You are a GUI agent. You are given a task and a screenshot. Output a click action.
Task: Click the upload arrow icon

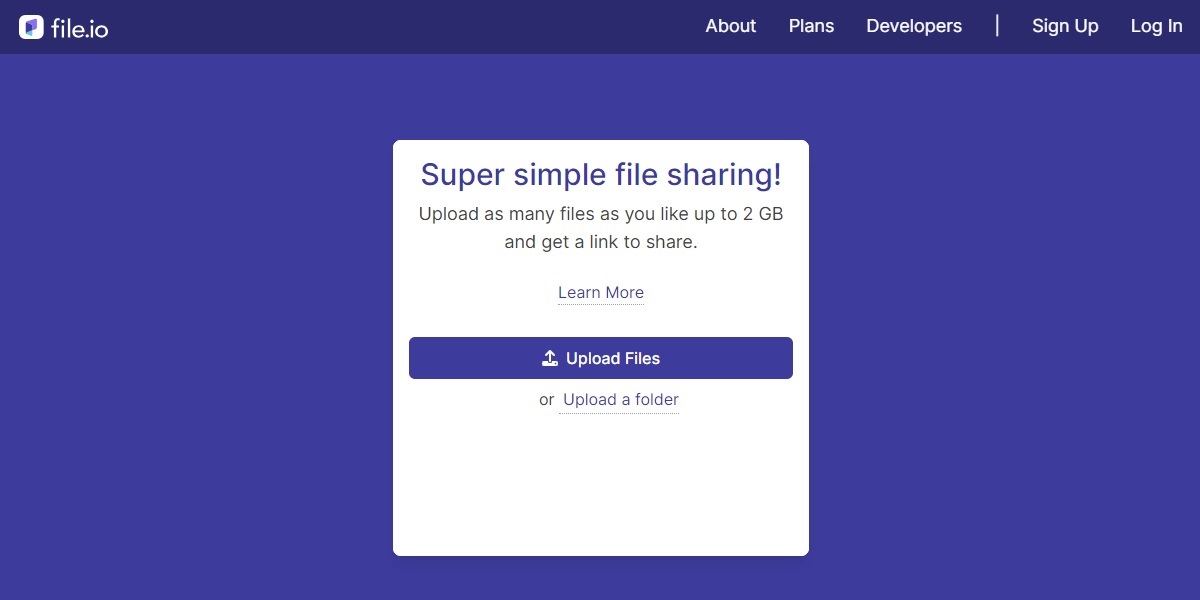(549, 358)
